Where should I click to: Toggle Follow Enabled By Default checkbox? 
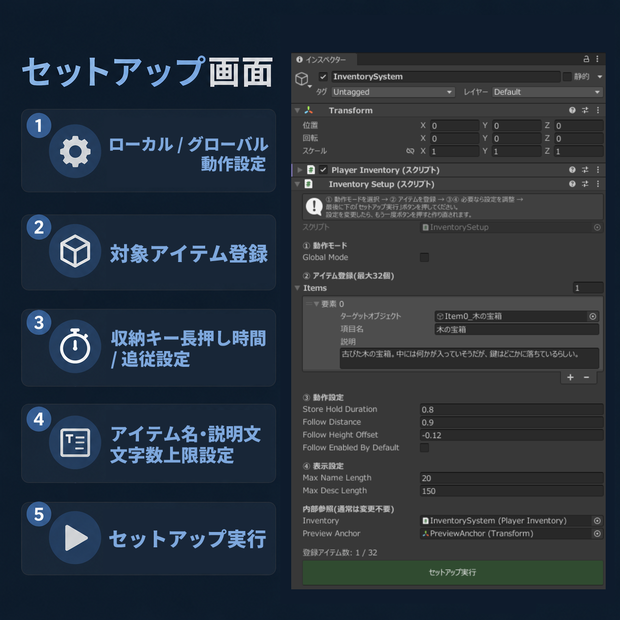[x=424, y=448]
